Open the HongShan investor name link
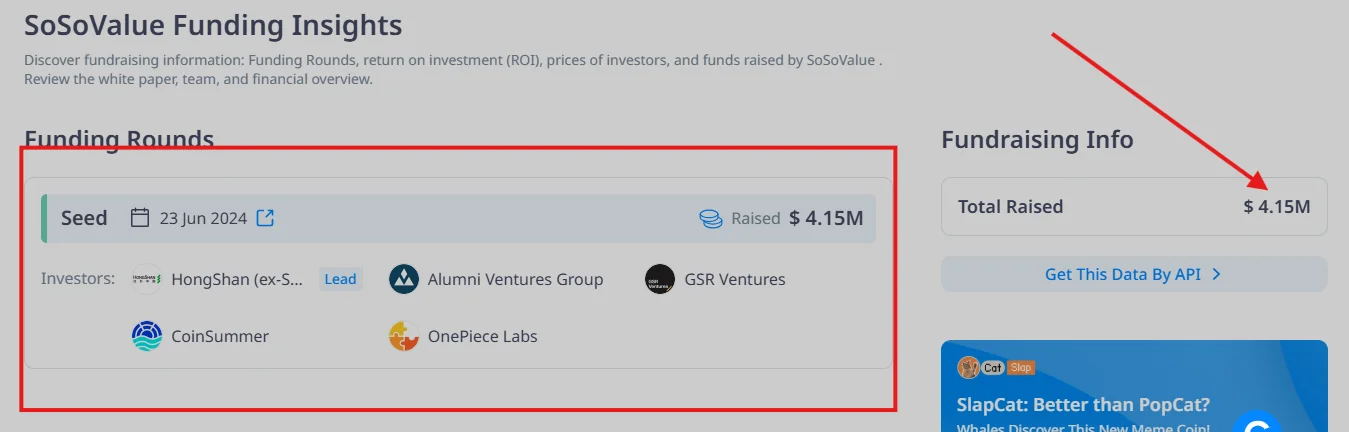Image resolution: width=1349 pixels, height=432 pixels. pyautogui.click(x=237, y=279)
